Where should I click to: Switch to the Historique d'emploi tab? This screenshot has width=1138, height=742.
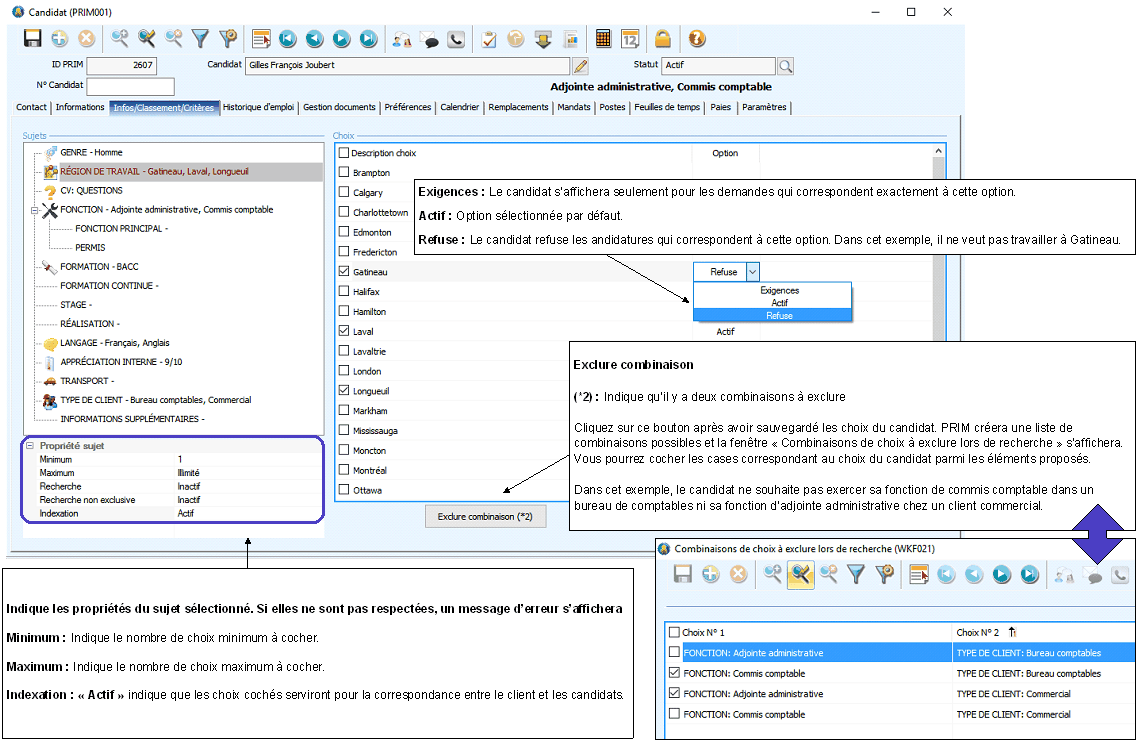(258, 107)
